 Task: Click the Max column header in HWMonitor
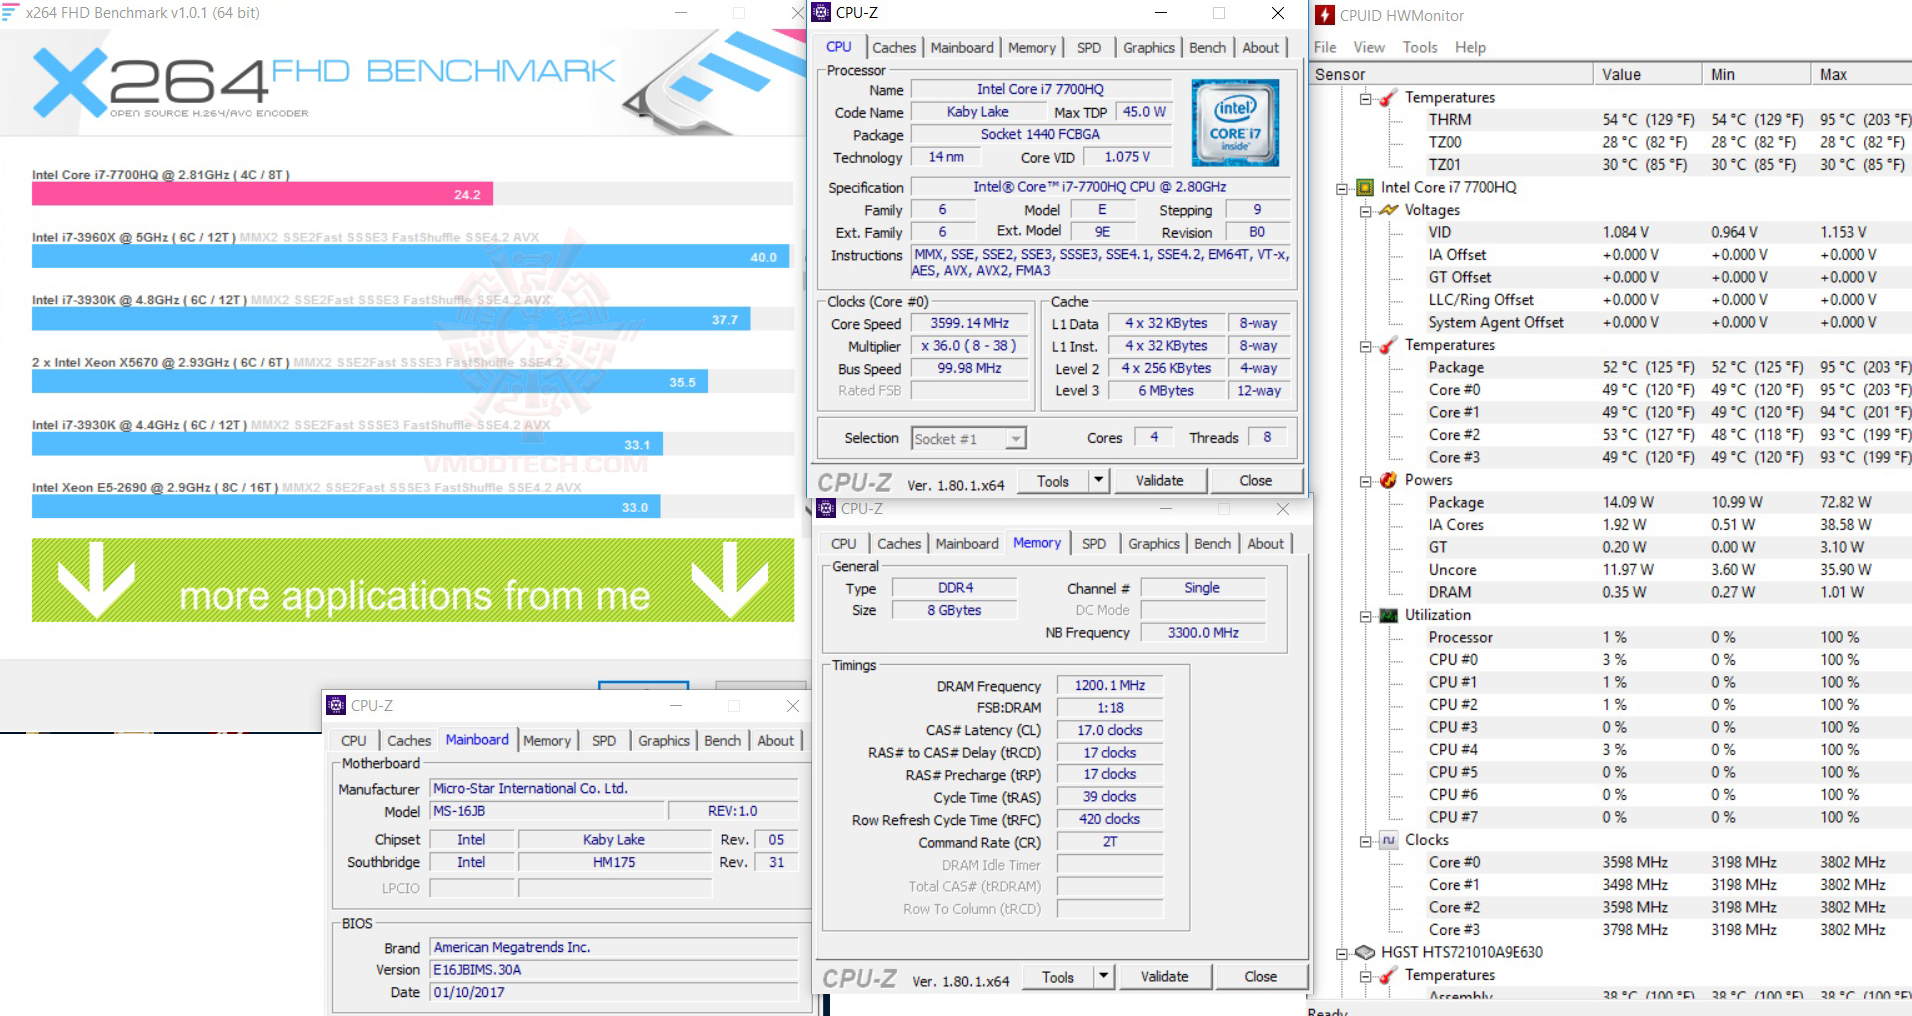point(1861,74)
